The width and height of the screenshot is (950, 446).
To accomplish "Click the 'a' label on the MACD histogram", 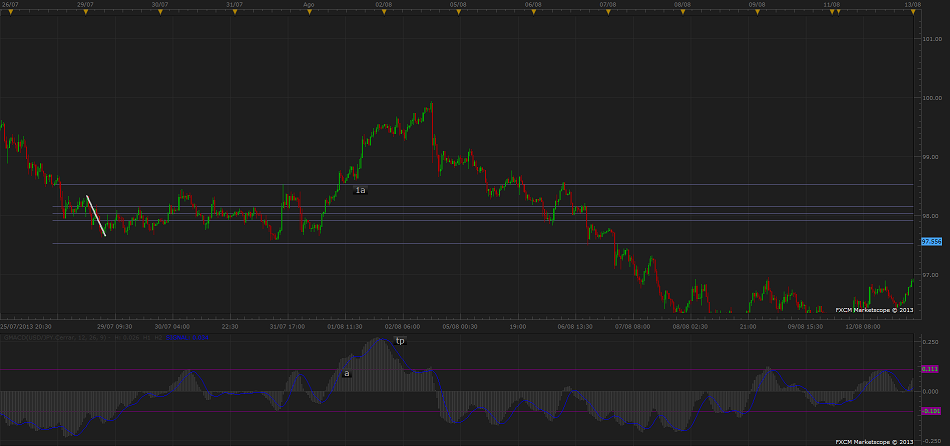I will pyautogui.click(x=347, y=373).
